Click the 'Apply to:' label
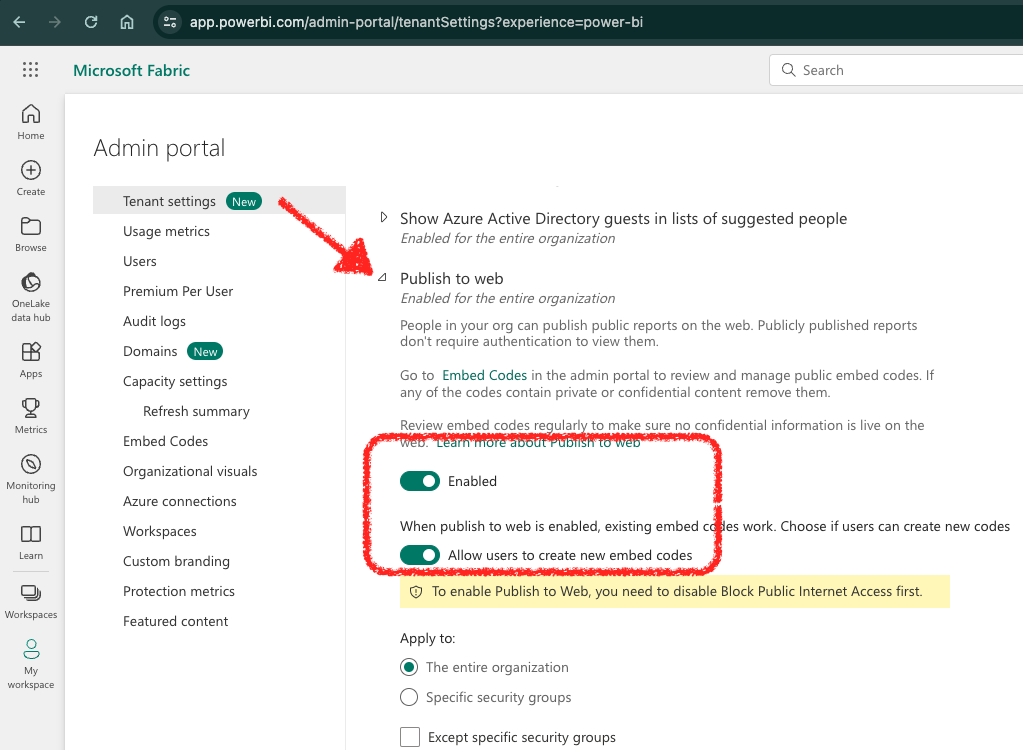Image resolution: width=1023 pixels, height=750 pixels. (427, 638)
